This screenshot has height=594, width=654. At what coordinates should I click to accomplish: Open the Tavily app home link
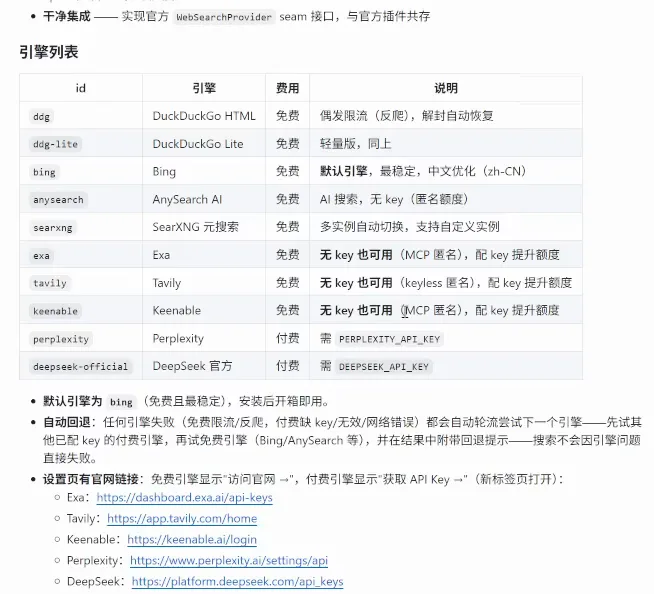tap(182, 518)
